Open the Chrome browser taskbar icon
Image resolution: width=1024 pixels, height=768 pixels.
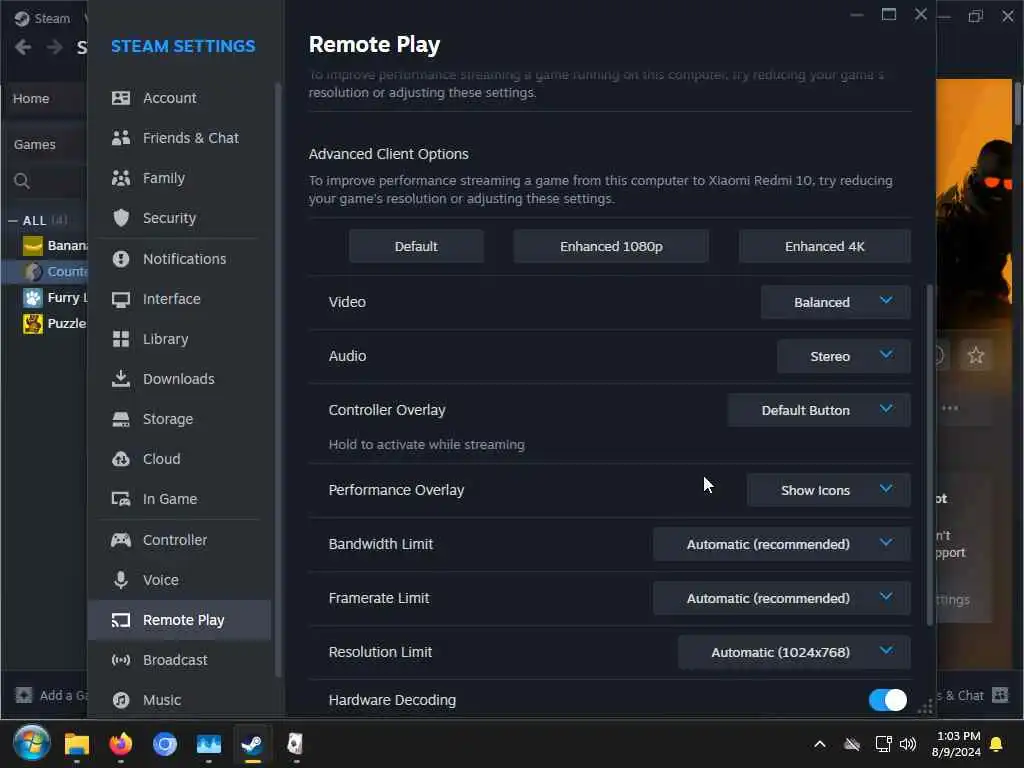[165, 744]
